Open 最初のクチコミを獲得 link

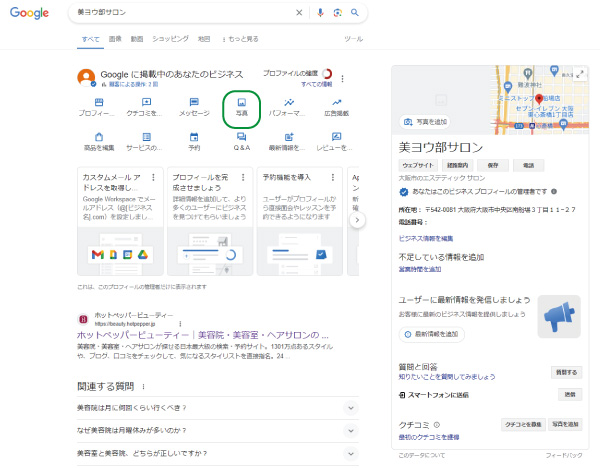[429, 437]
